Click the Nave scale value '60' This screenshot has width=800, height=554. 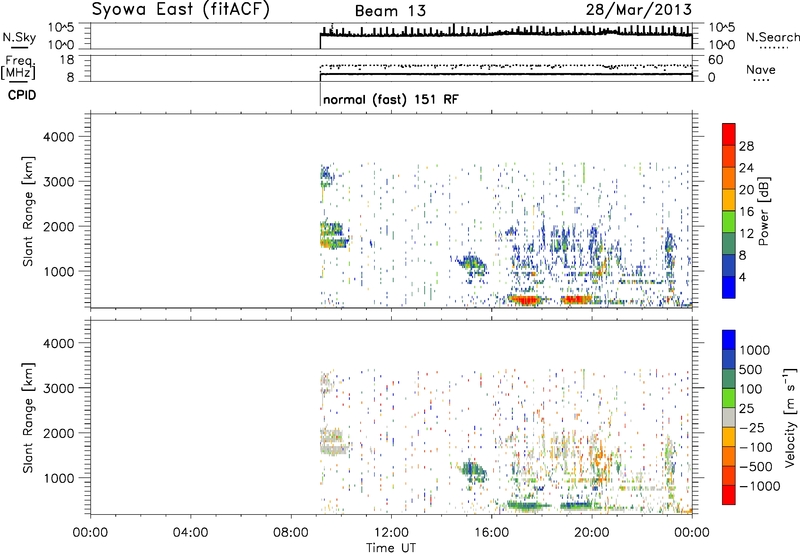(716, 60)
